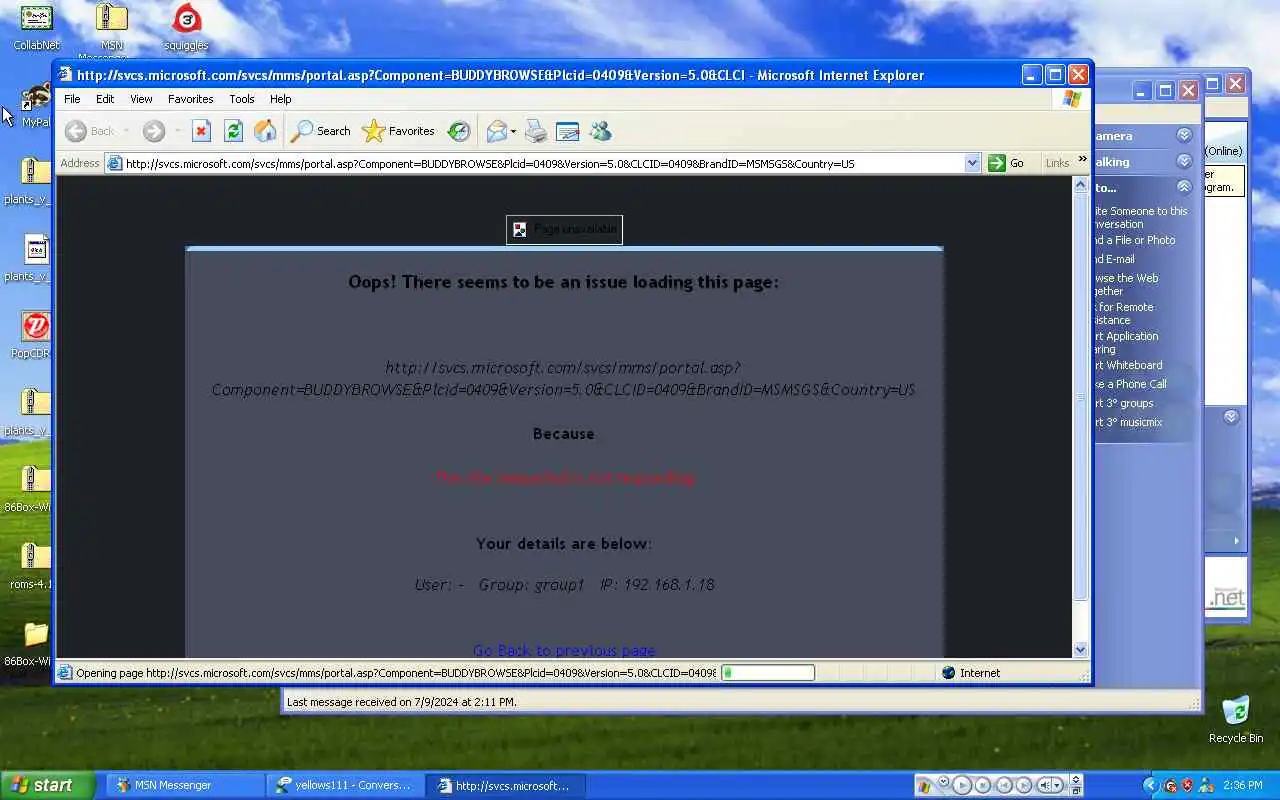
Task: Open the Media/History icon beside Favorites
Action: tap(458, 131)
